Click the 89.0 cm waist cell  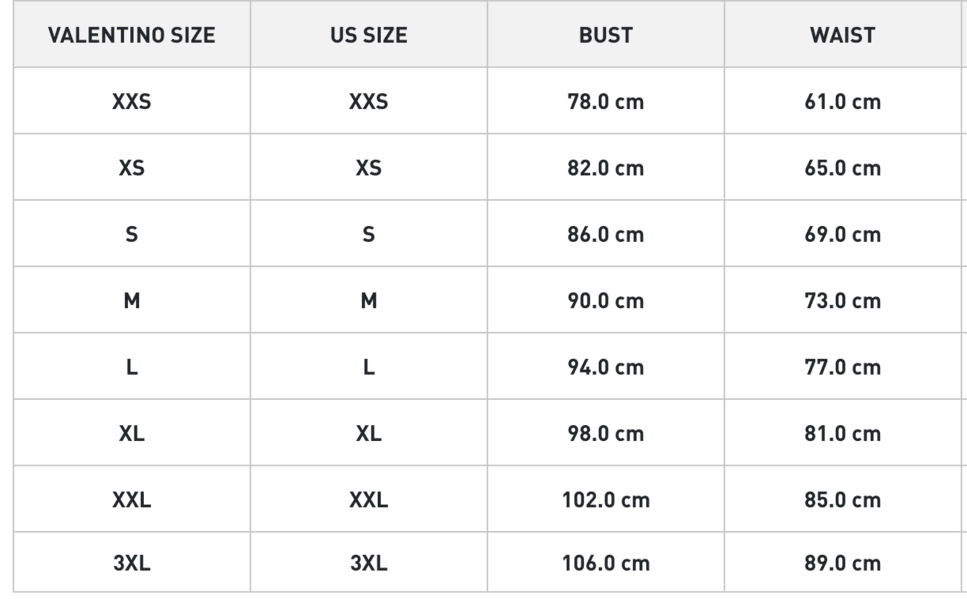pyautogui.click(x=842, y=562)
